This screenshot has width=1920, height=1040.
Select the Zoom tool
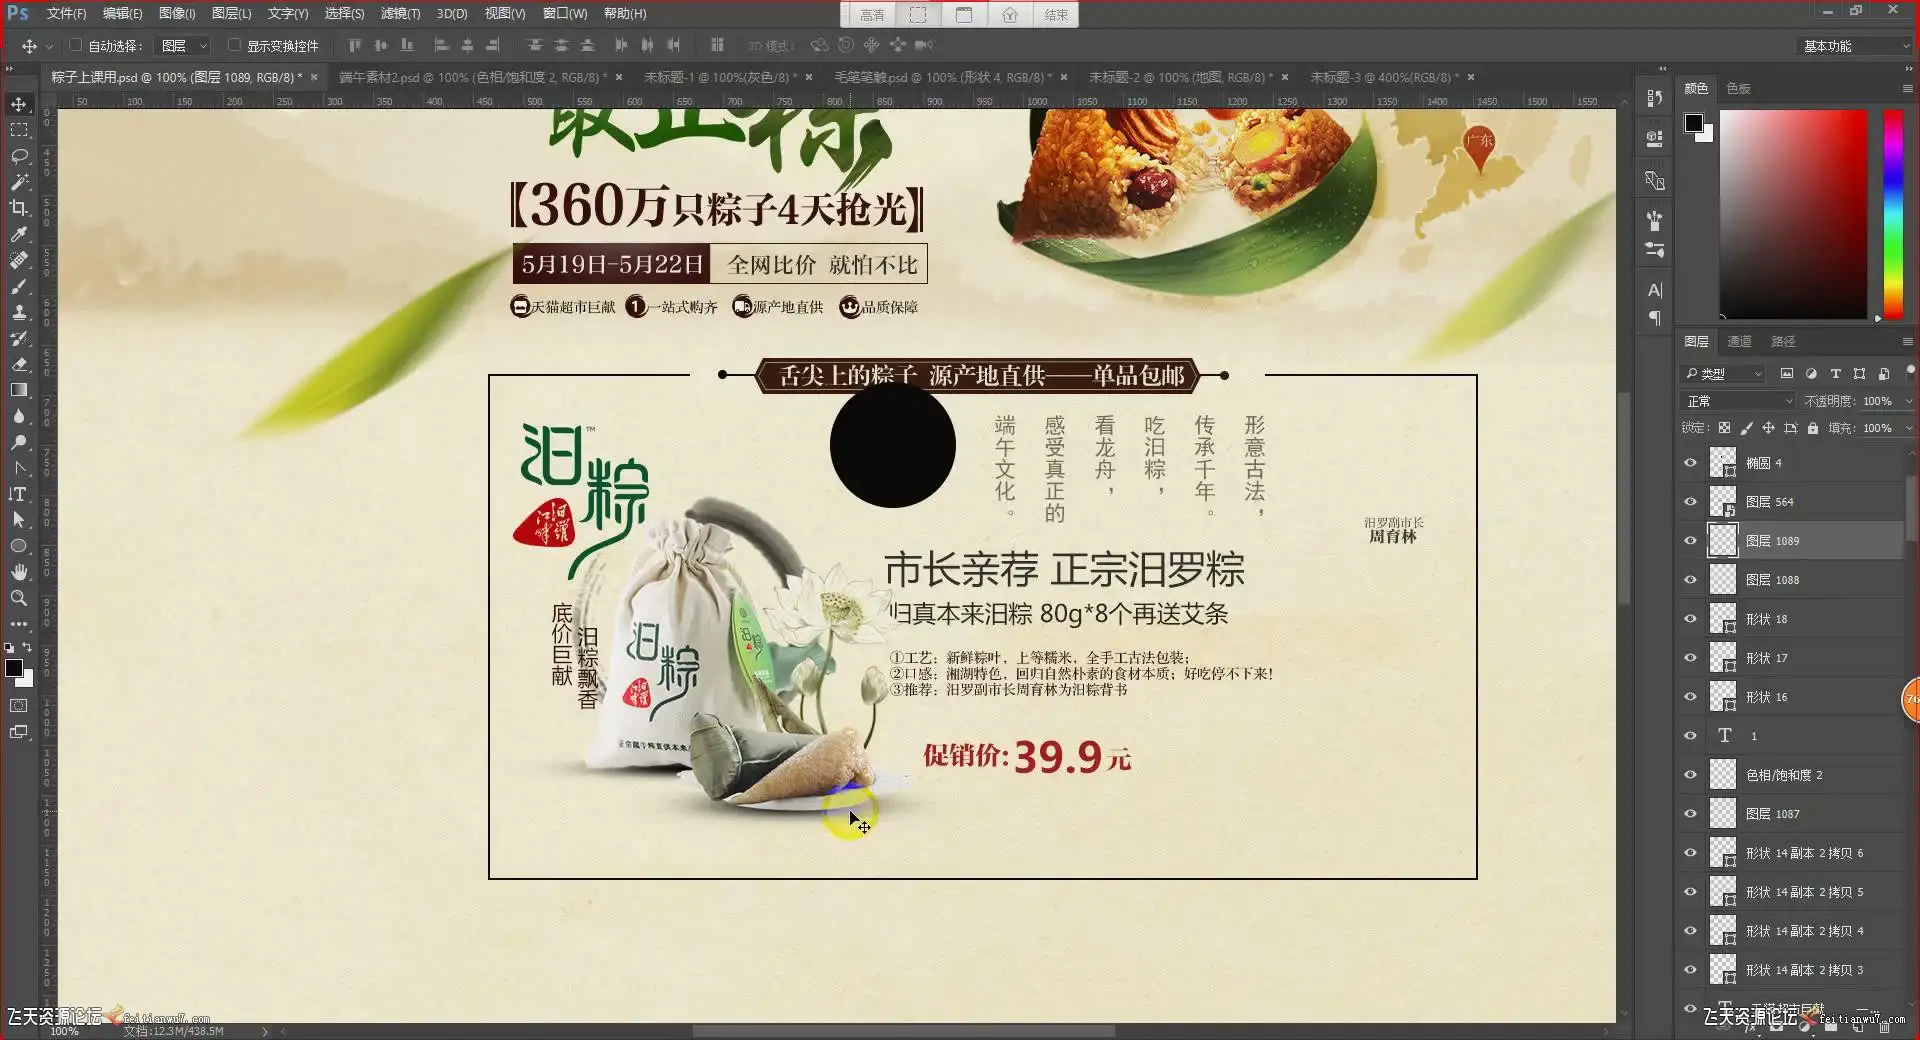(19, 598)
